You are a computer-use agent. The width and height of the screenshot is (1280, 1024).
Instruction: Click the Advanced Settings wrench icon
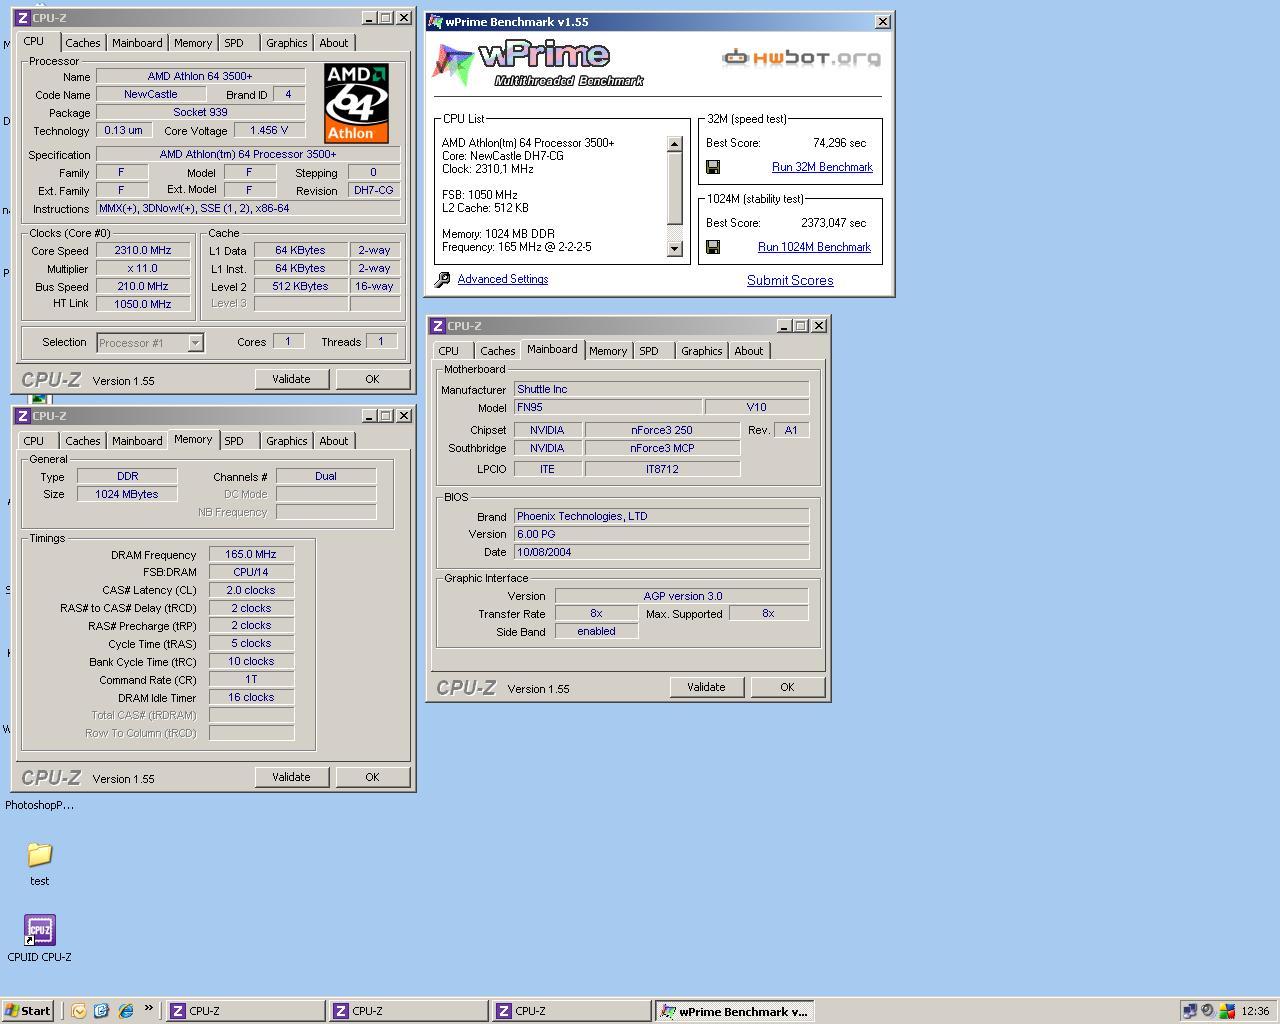point(443,280)
